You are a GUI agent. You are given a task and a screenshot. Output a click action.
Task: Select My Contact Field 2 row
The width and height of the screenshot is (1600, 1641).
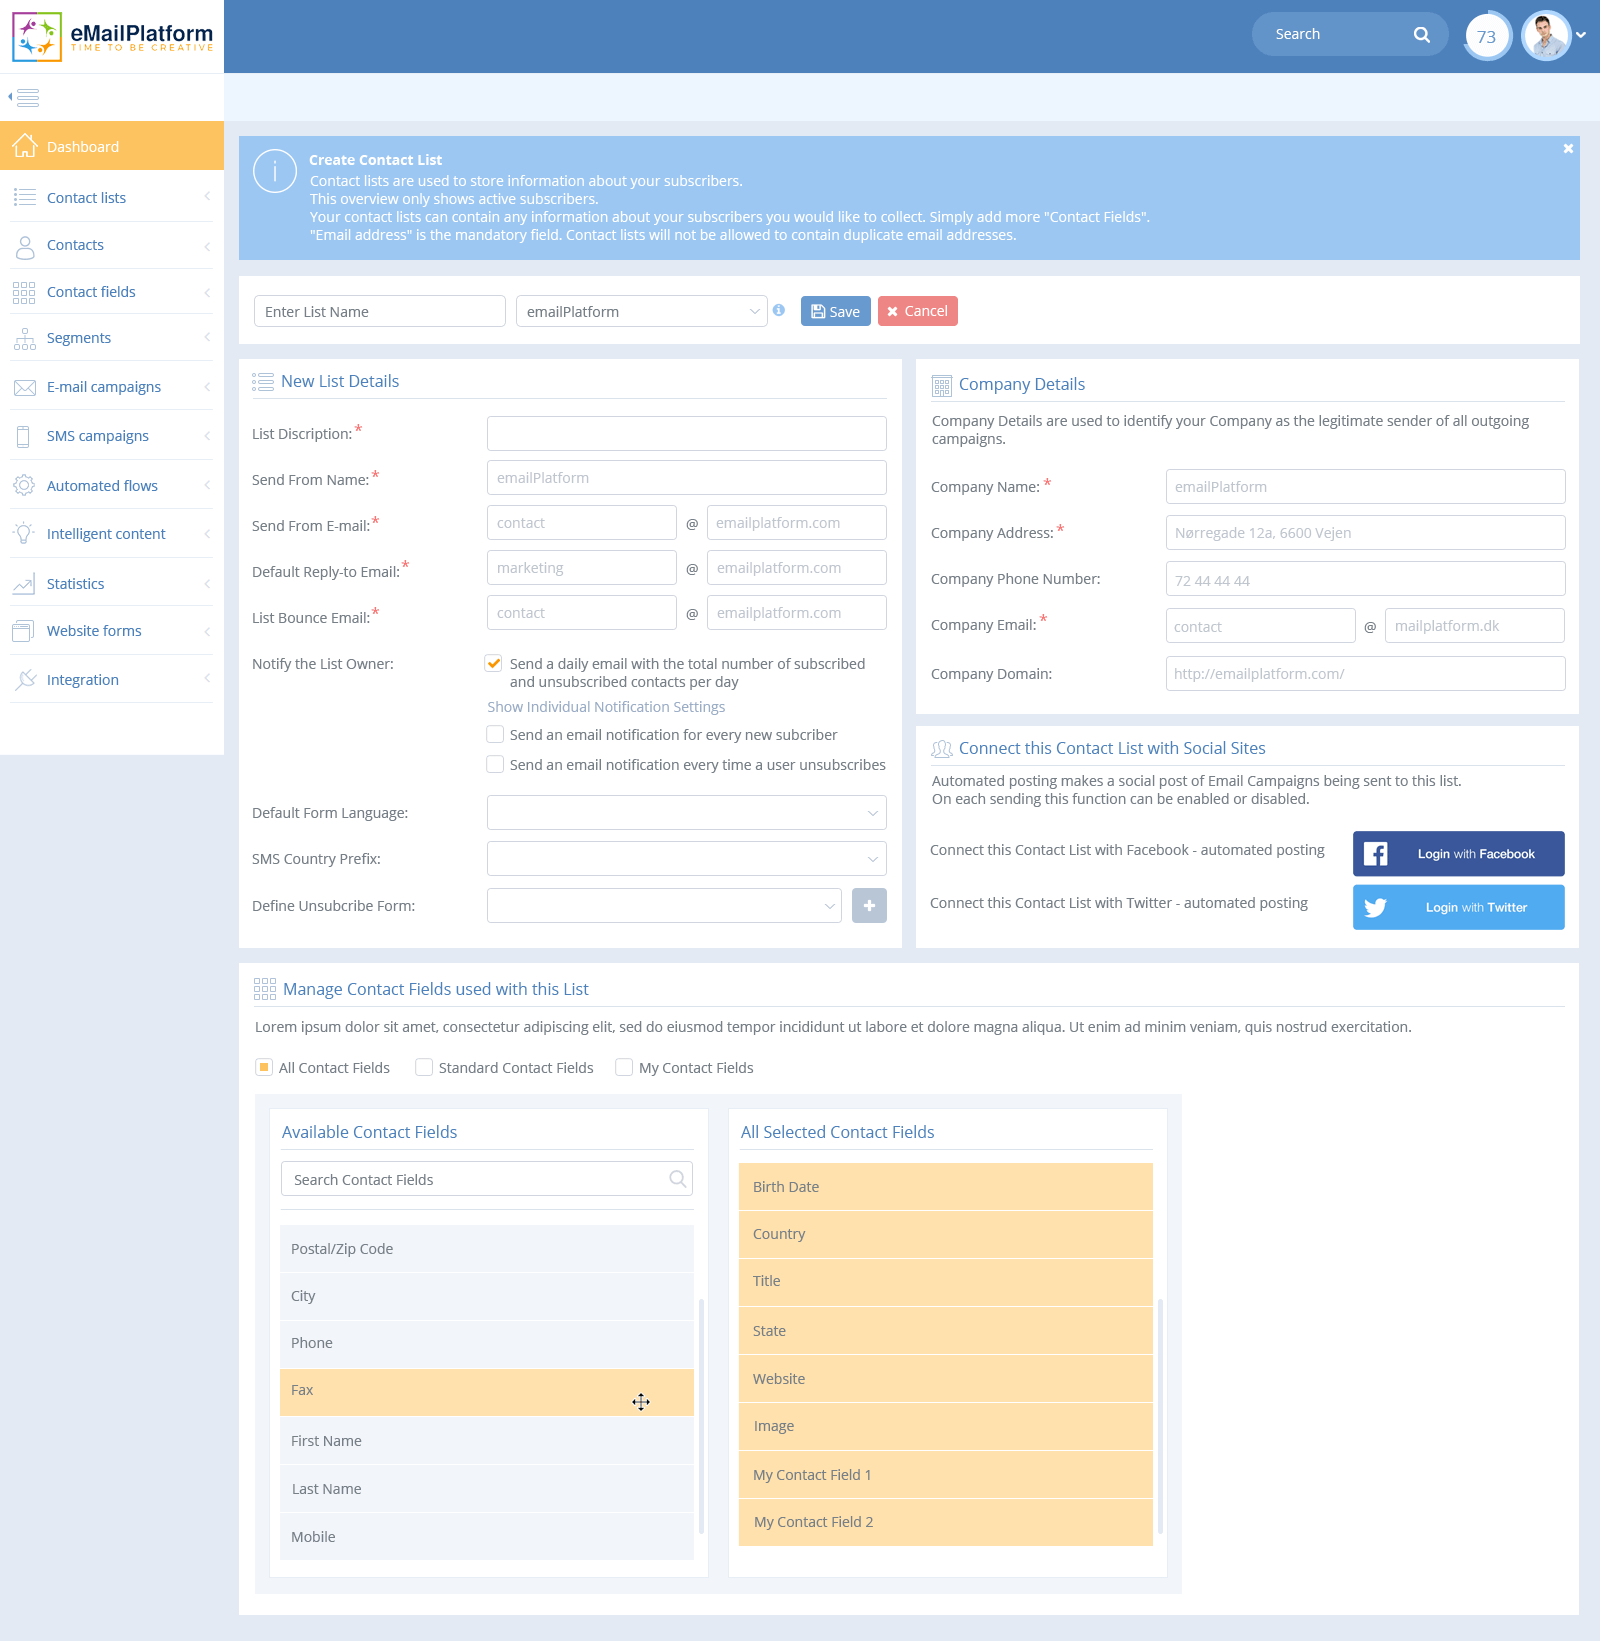click(x=946, y=1522)
